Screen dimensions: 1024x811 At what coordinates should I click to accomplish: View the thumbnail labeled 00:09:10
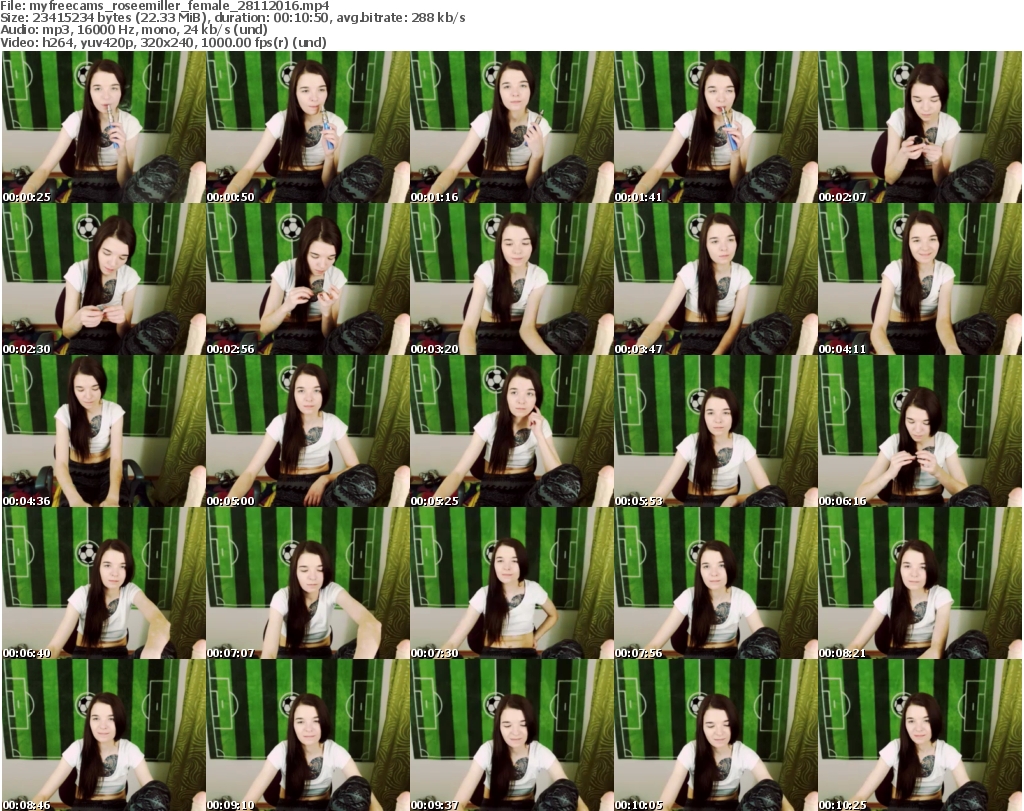click(308, 735)
